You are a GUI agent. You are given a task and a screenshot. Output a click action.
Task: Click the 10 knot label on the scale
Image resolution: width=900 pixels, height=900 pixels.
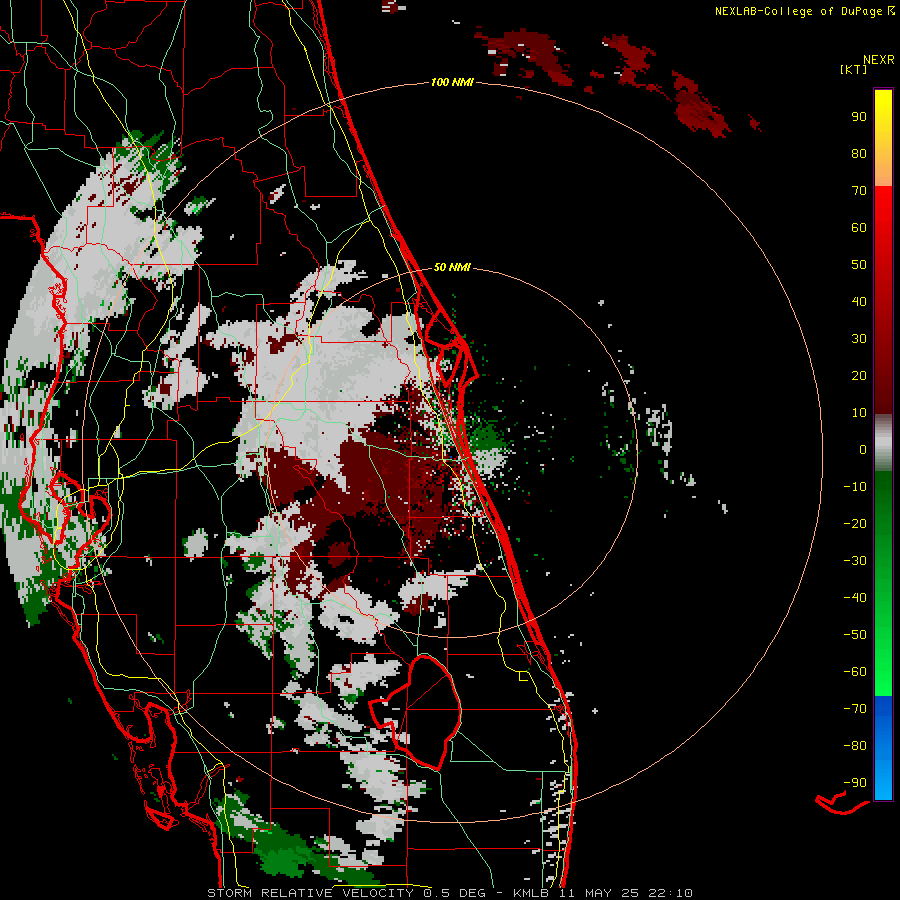[x=859, y=413]
